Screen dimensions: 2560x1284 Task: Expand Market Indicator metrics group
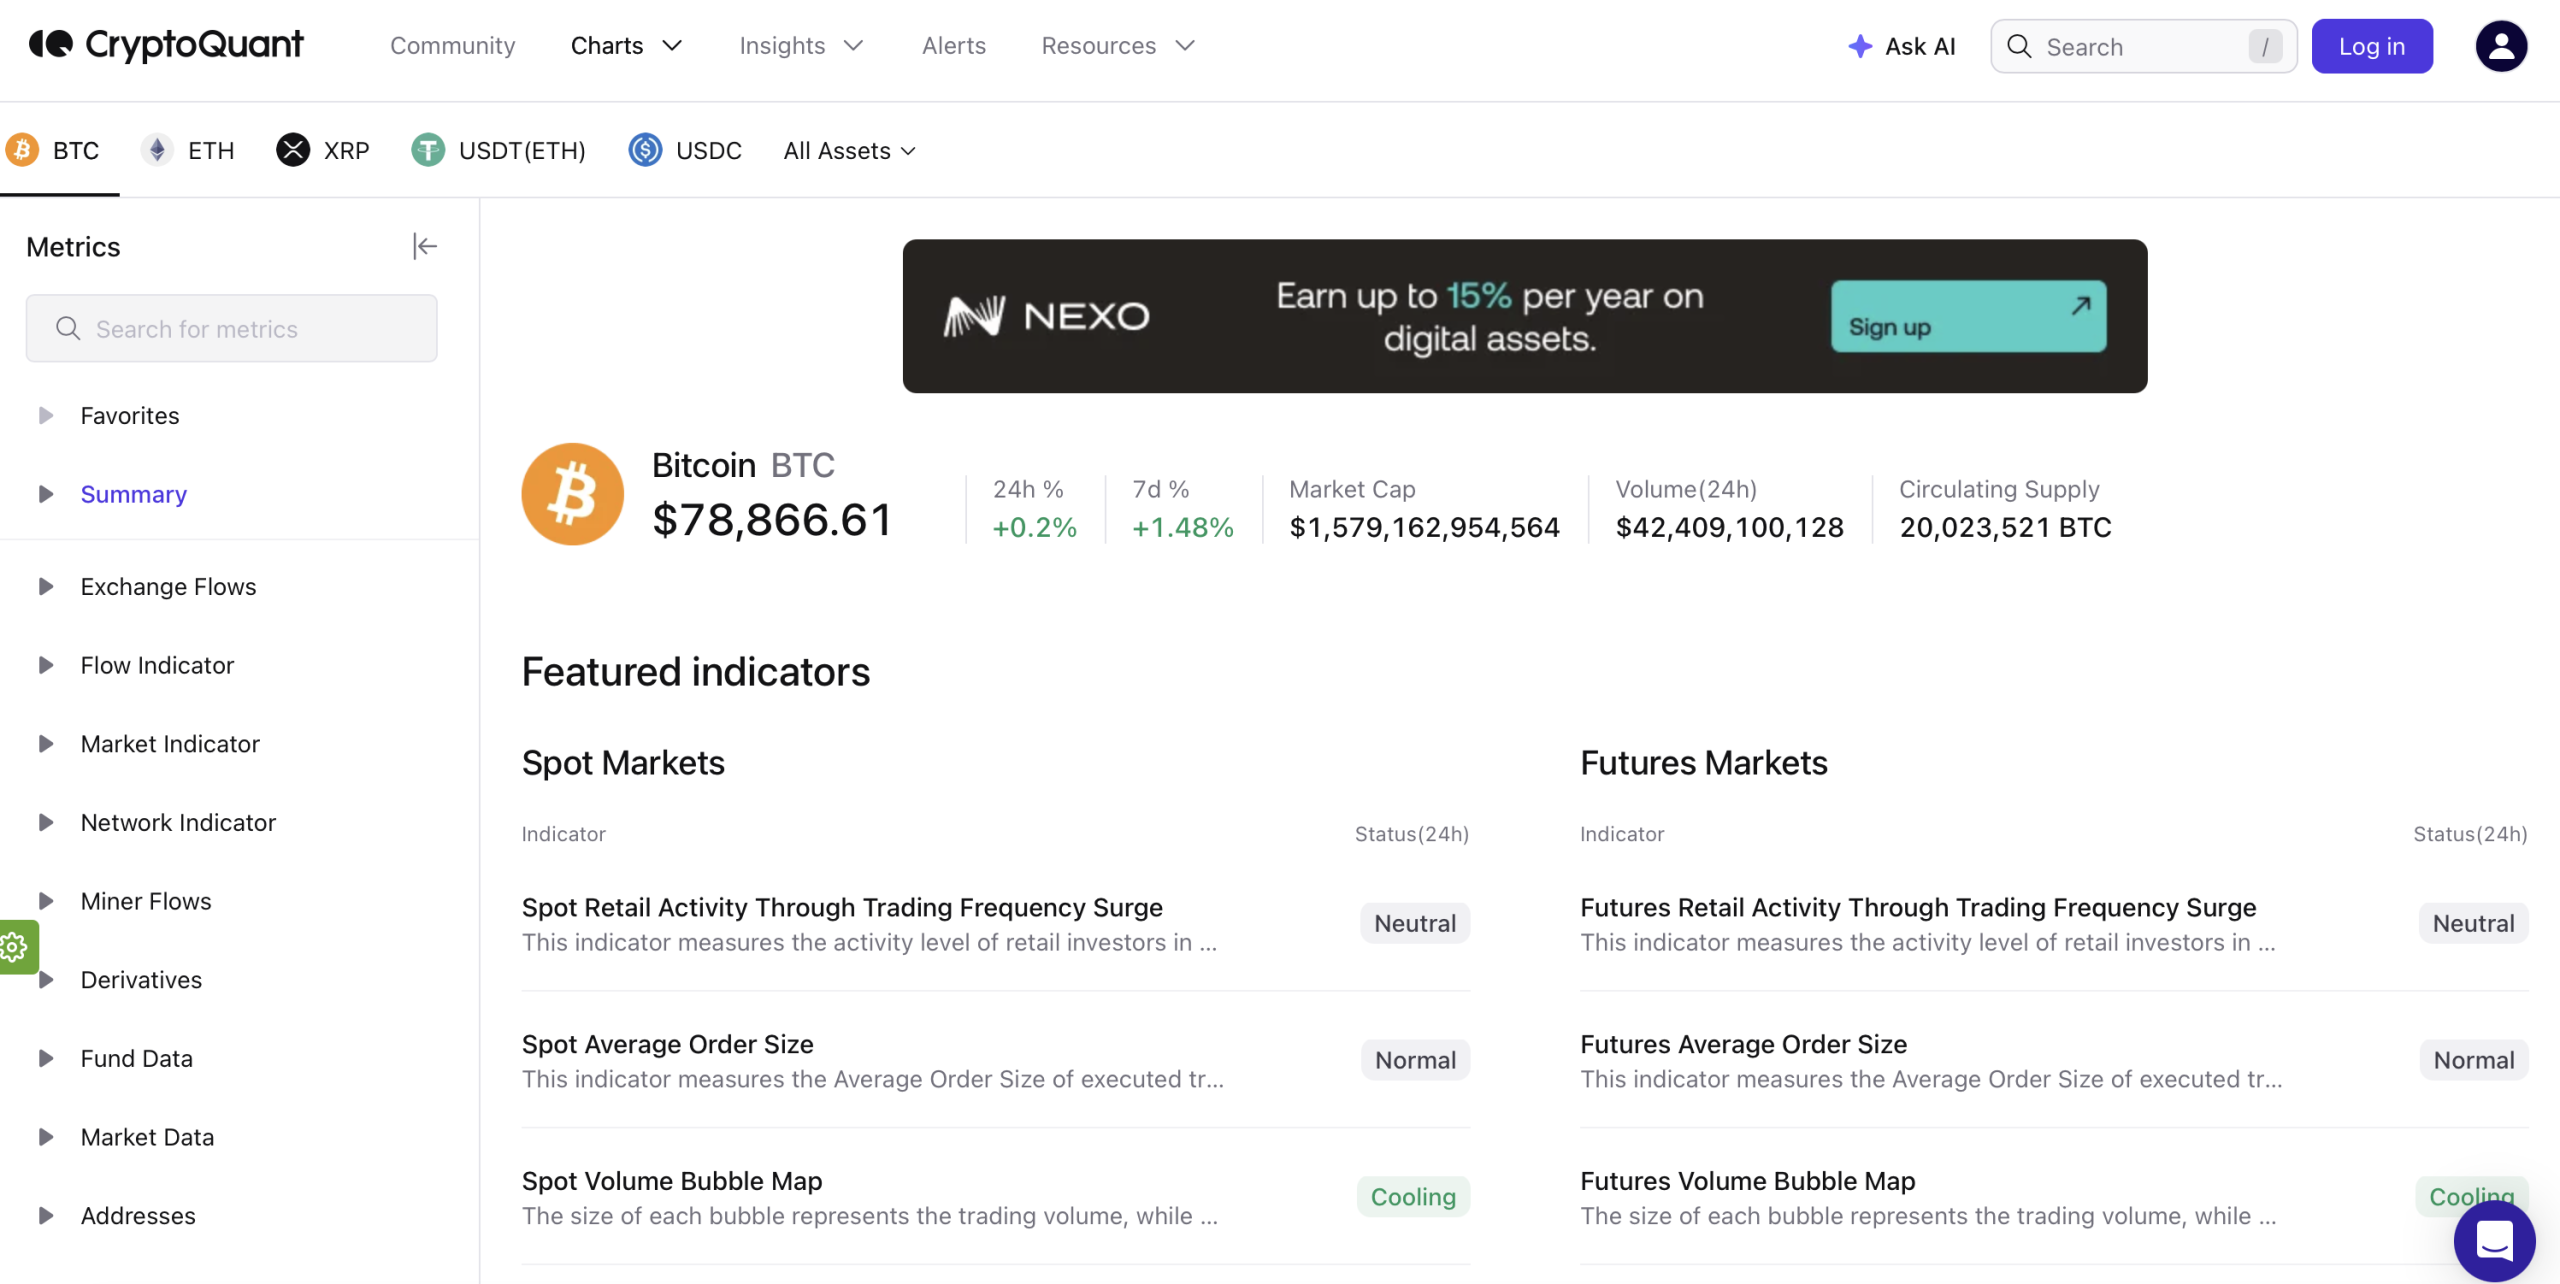click(x=45, y=743)
